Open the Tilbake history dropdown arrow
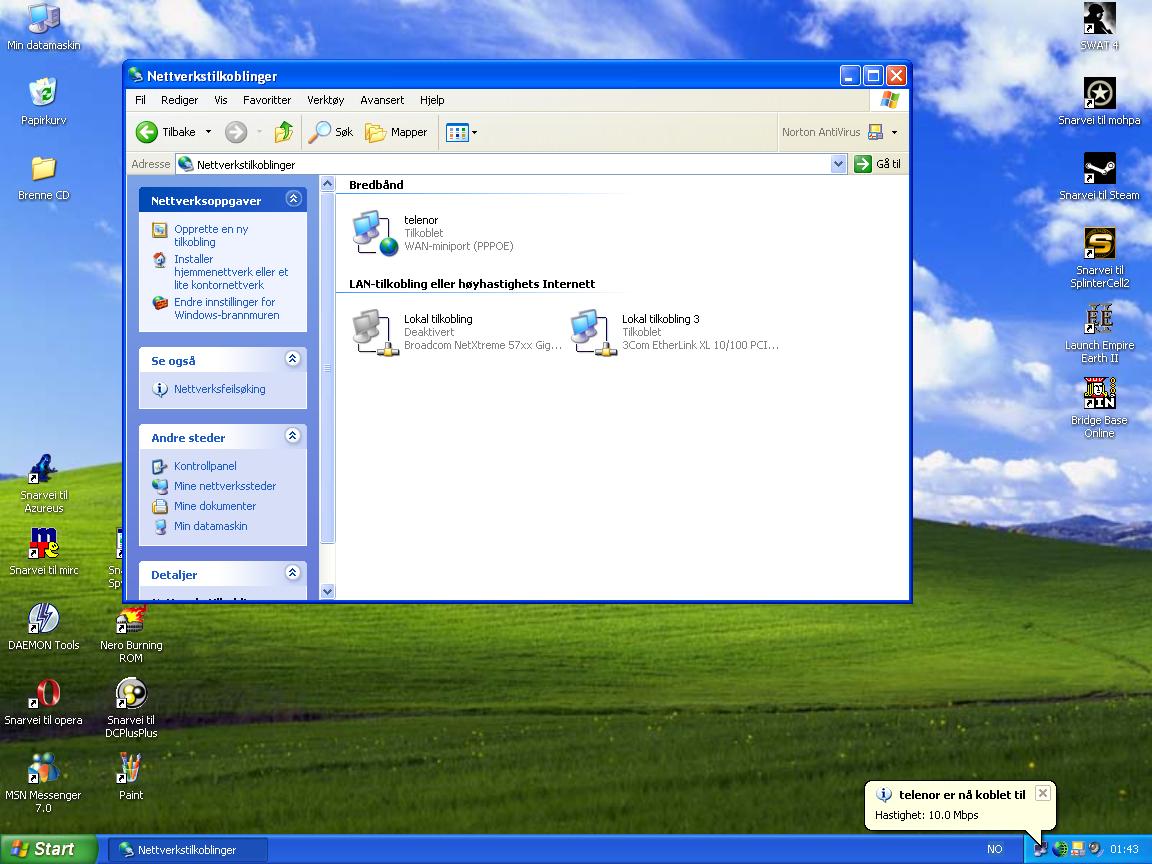This screenshot has width=1152, height=864. click(x=208, y=132)
